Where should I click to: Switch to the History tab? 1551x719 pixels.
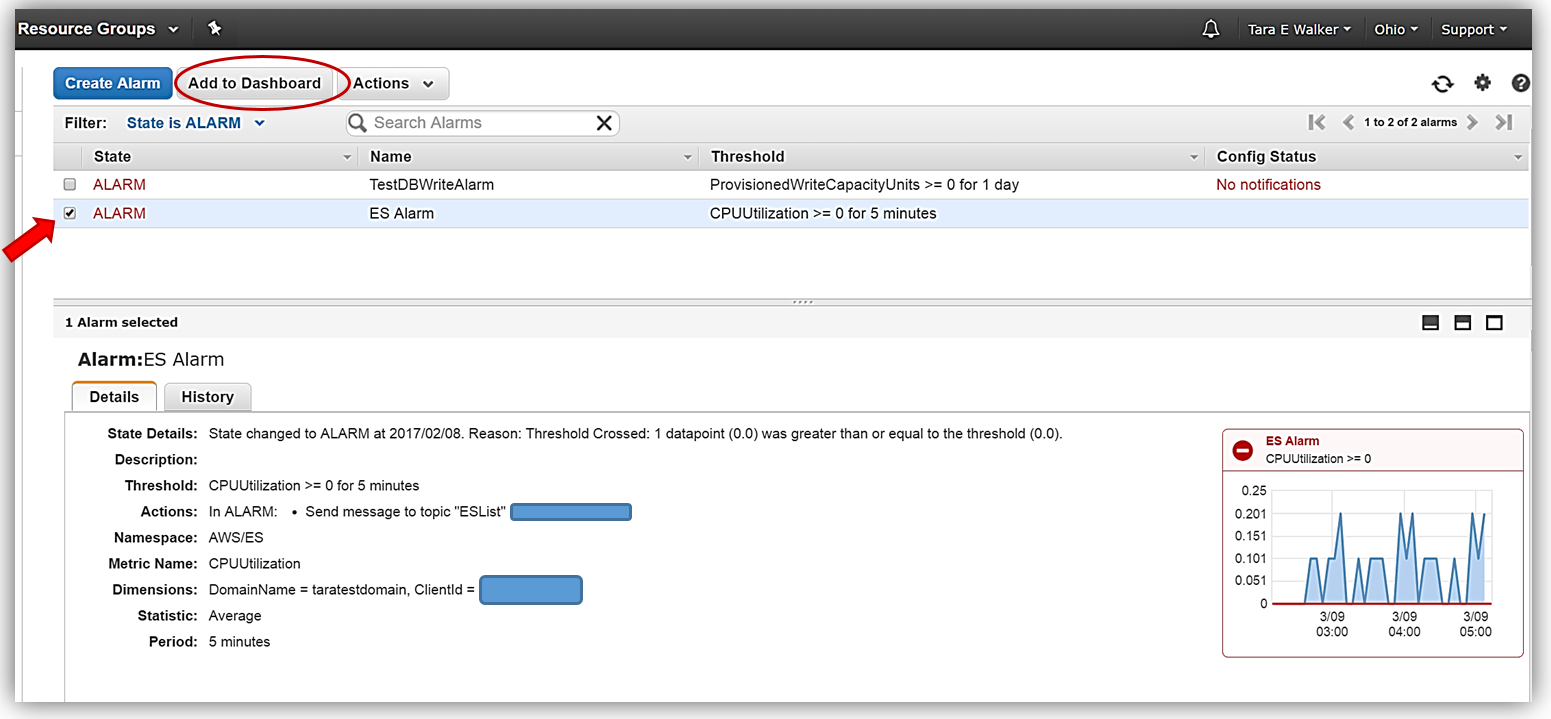[207, 397]
